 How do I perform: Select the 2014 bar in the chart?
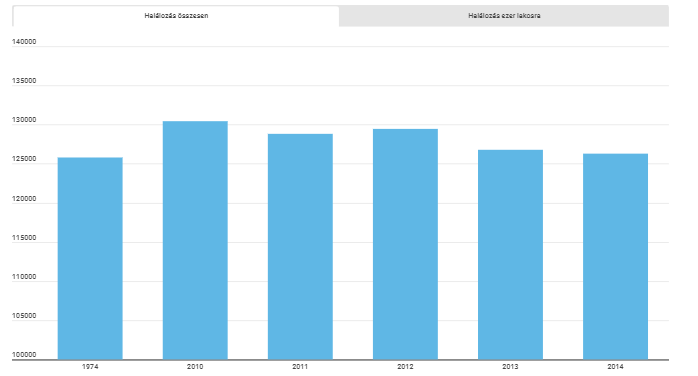click(615, 256)
